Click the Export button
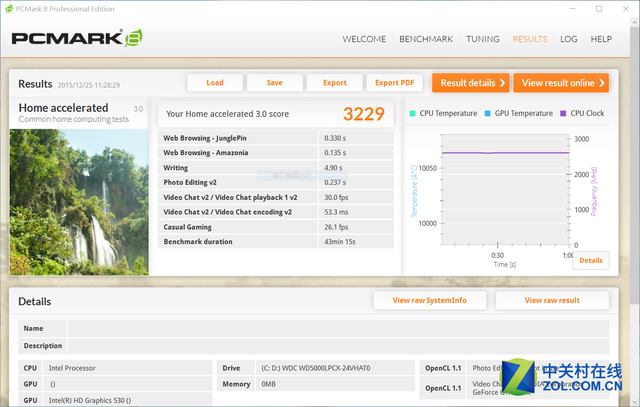The width and height of the screenshot is (640, 407). (335, 83)
